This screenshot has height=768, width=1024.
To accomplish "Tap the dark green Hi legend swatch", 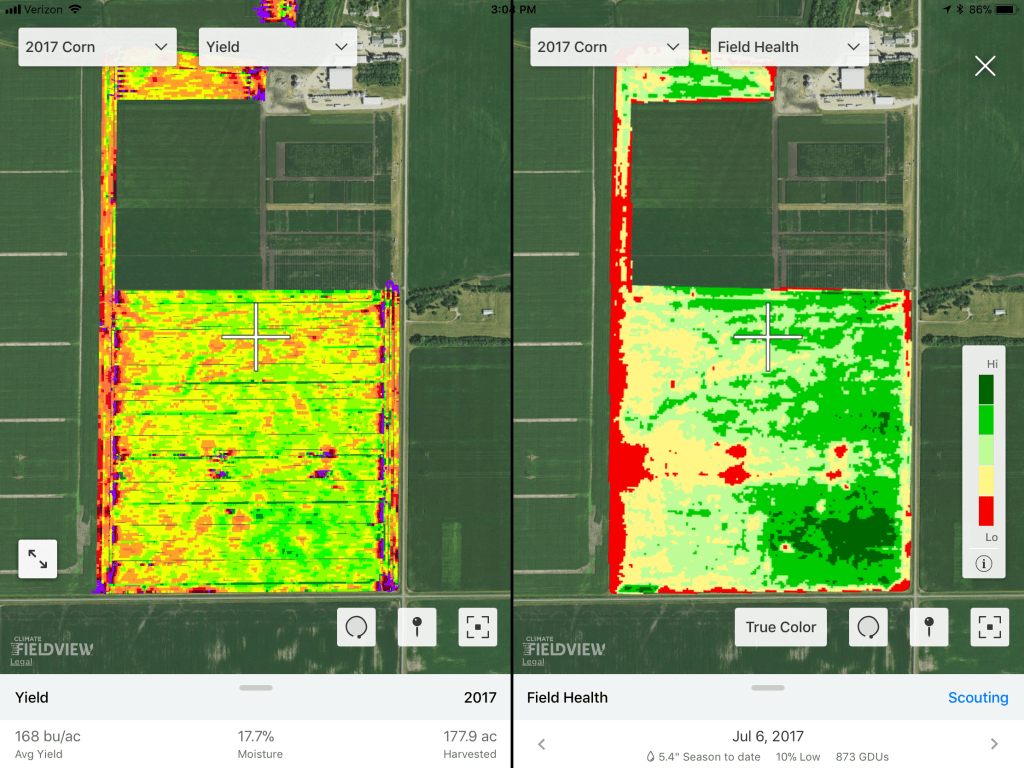I will 986,389.
